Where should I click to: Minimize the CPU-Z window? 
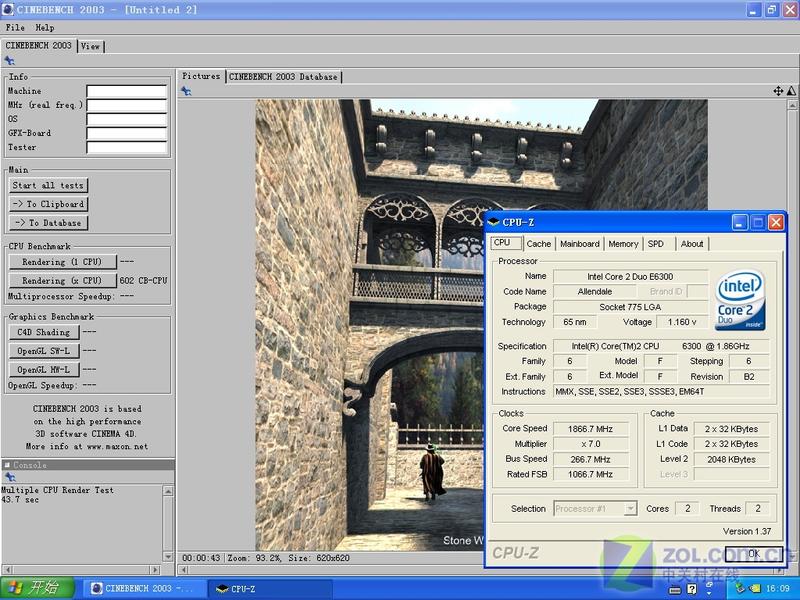[740, 222]
